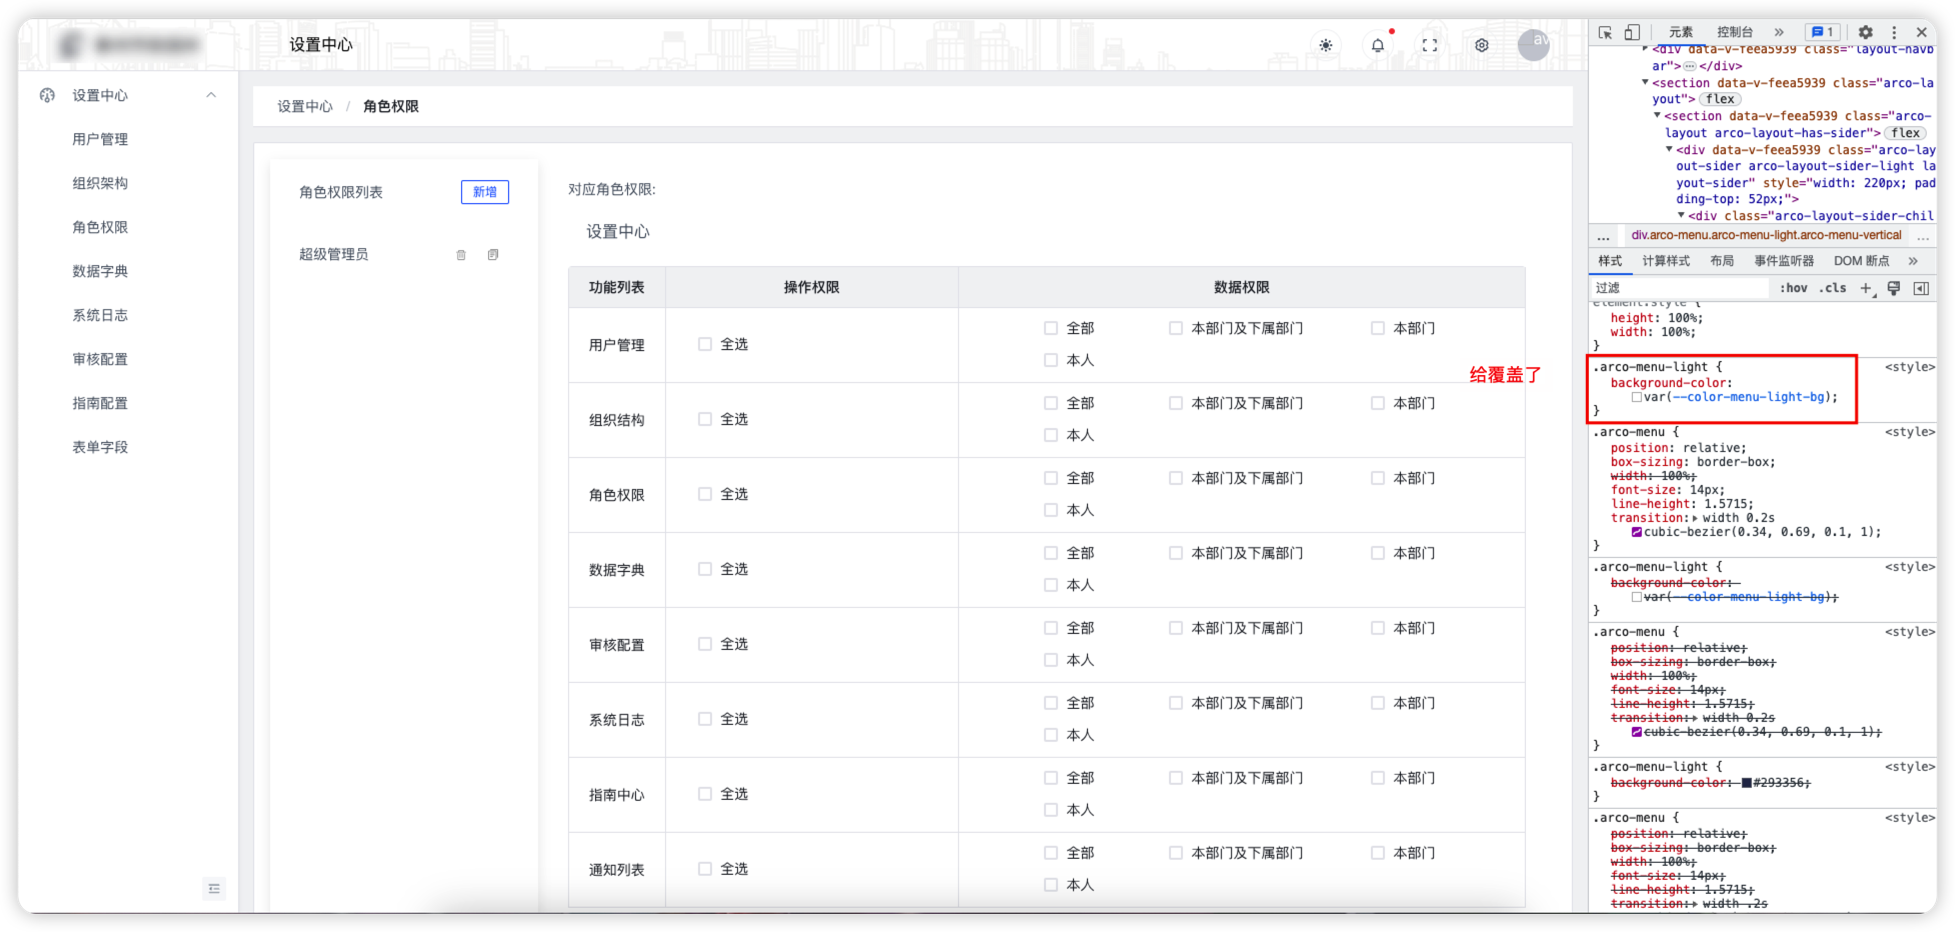1955x932 pixels.
Task: Check 本部门 permission for 系统日志
Action: [1376, 702]
